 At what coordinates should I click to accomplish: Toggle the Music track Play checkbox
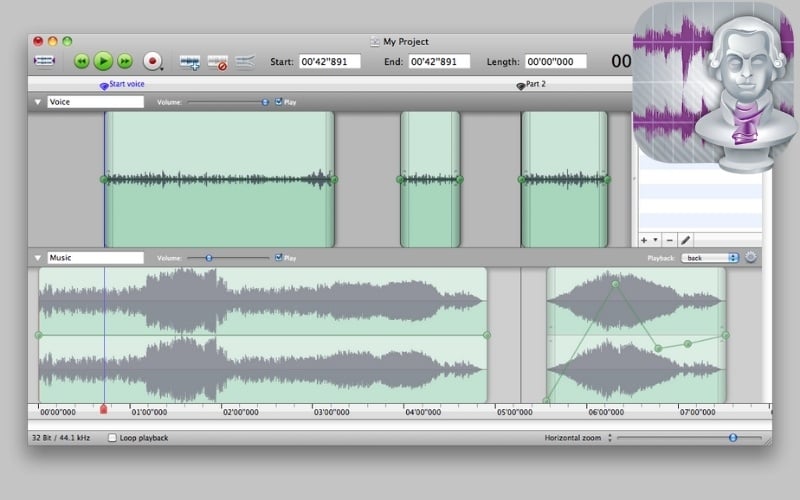[279, 257]
